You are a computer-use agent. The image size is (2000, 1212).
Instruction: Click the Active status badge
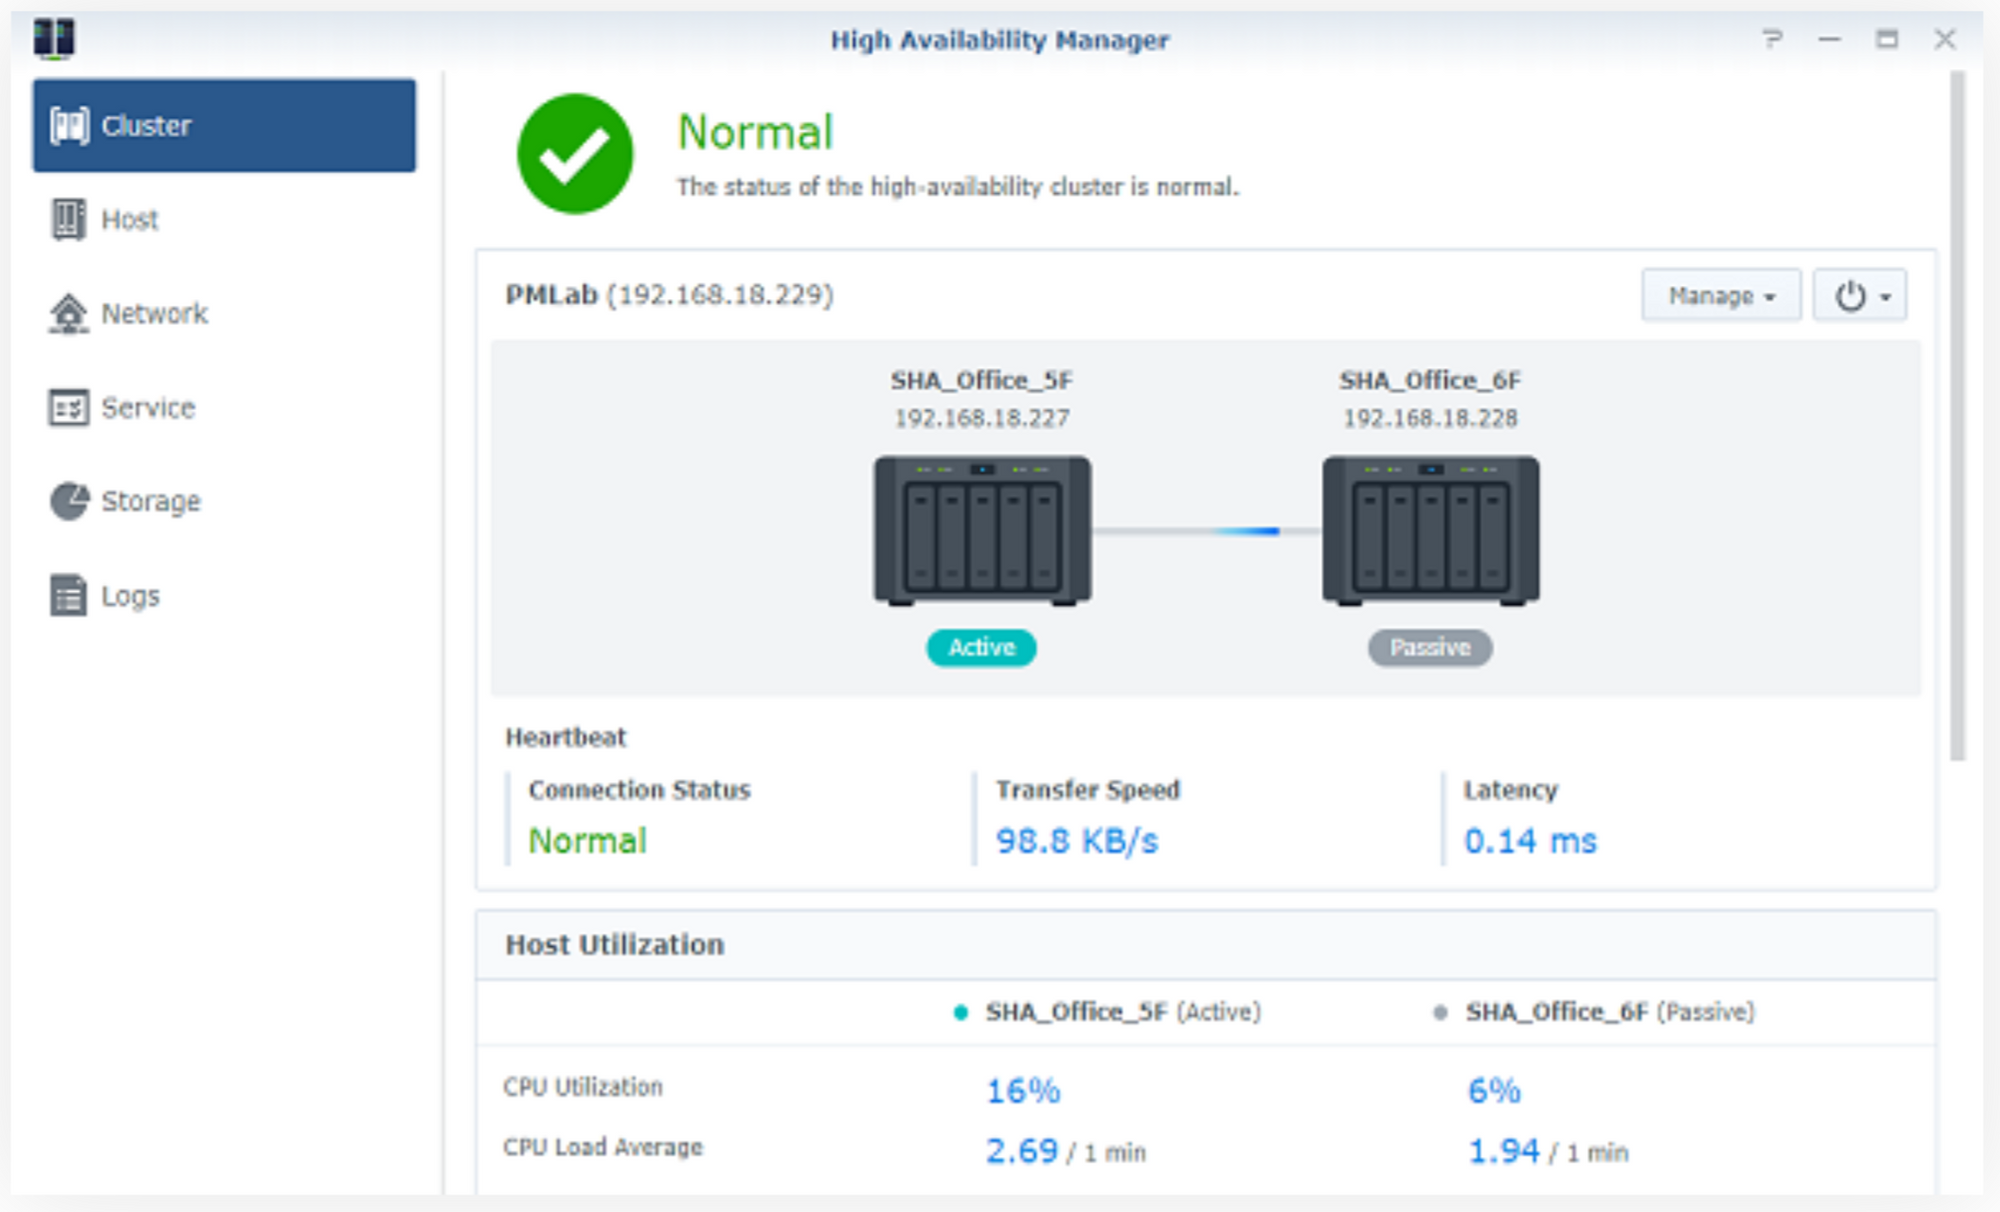point(981,648)
